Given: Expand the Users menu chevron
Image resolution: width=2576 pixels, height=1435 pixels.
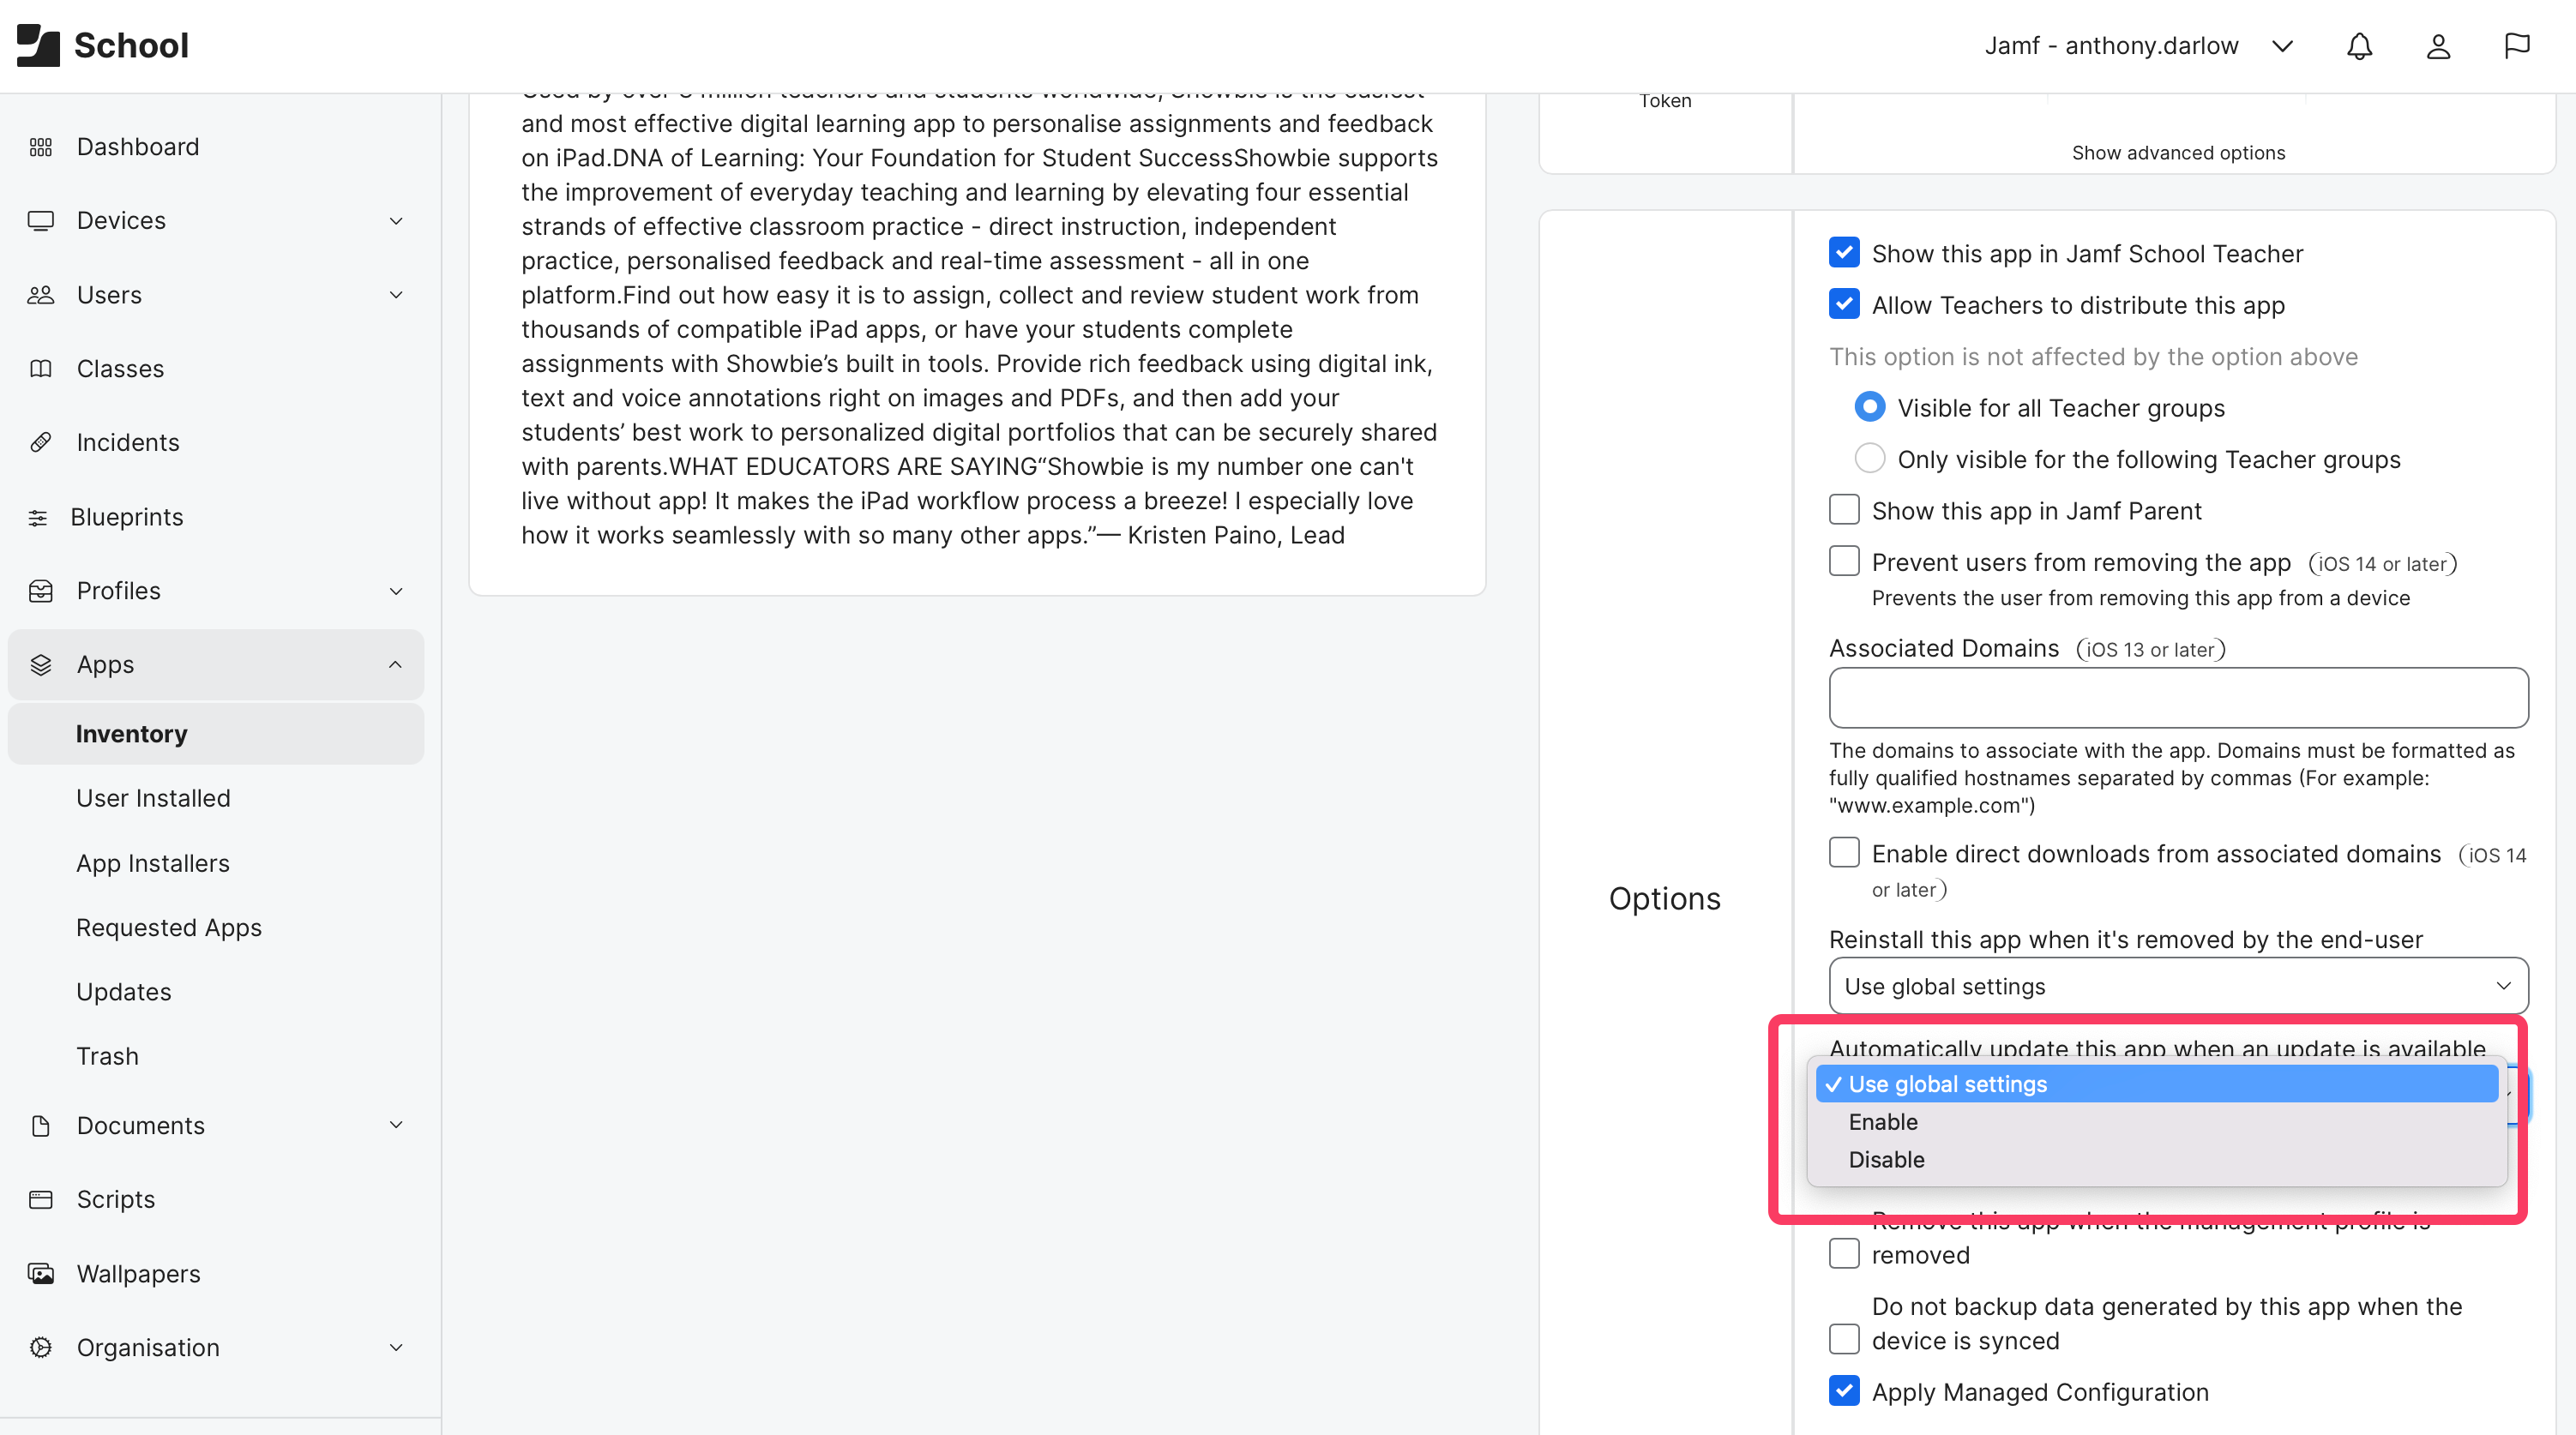Looking at the screenshot, I should pos(396,295).
